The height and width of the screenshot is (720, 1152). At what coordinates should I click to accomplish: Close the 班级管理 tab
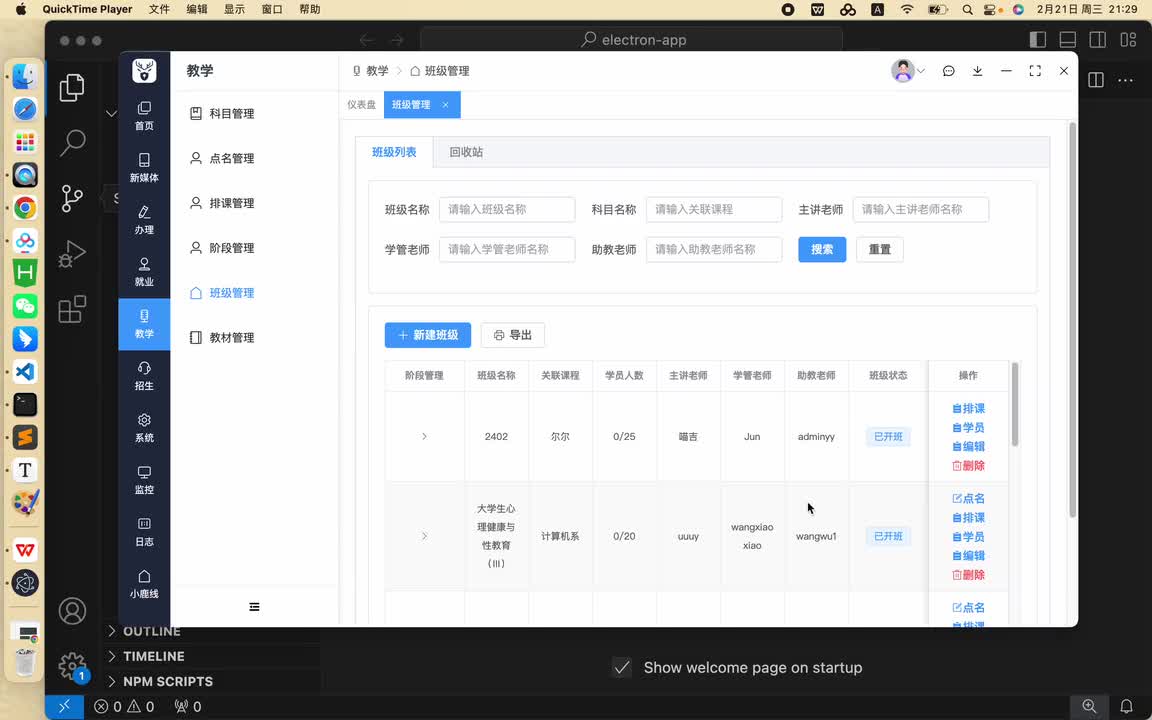445,105
